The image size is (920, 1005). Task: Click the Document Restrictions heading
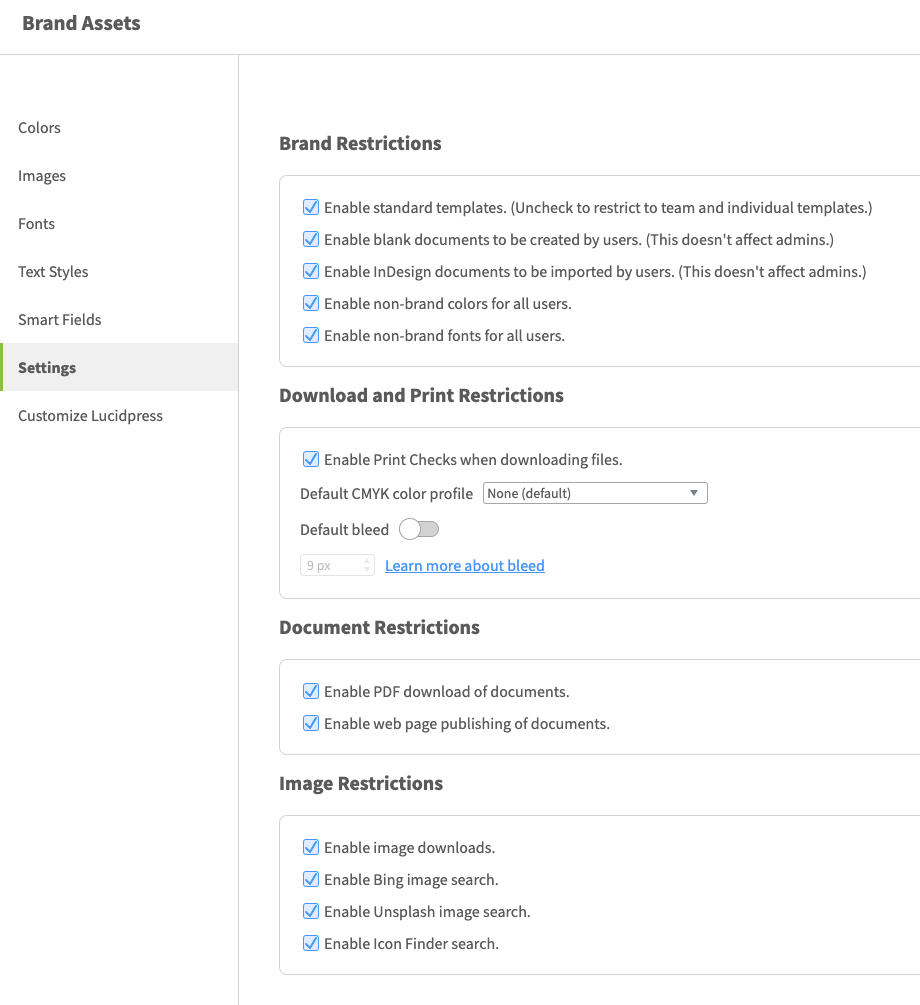380,627
